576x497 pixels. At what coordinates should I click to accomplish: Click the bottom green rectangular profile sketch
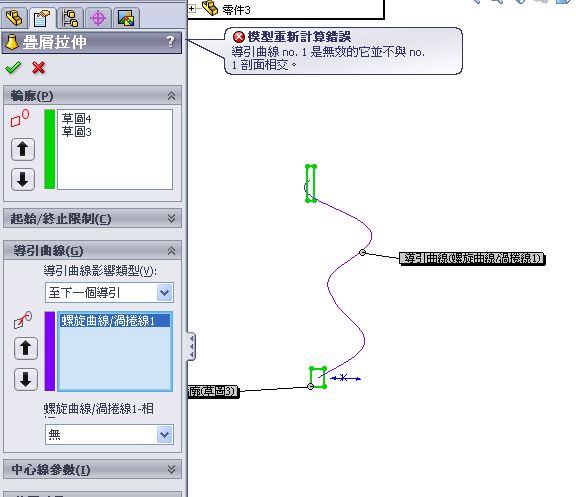pyautogui.click(x=318, y=377)
